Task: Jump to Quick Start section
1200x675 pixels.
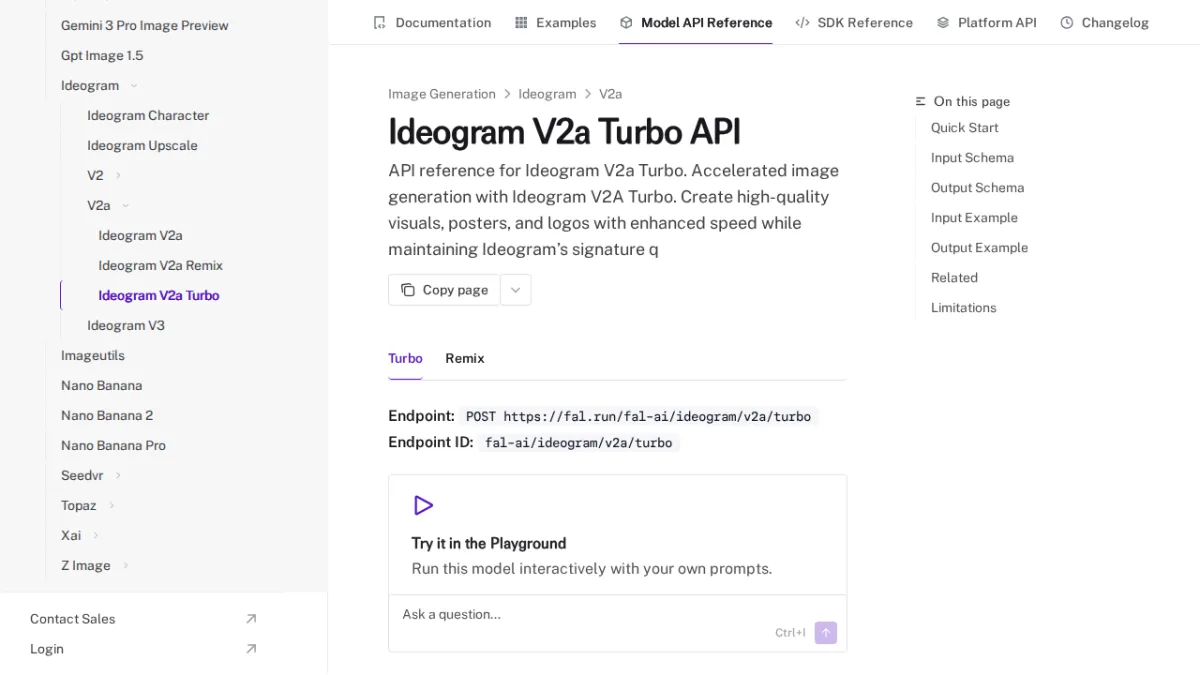Action: (x=964, y=128)
